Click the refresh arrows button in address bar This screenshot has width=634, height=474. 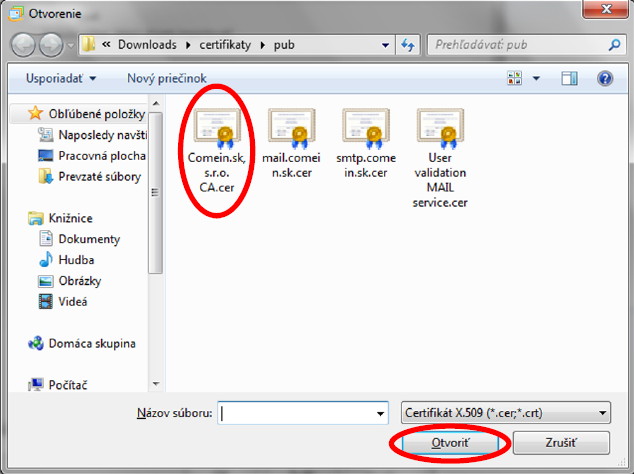[408, 45]
